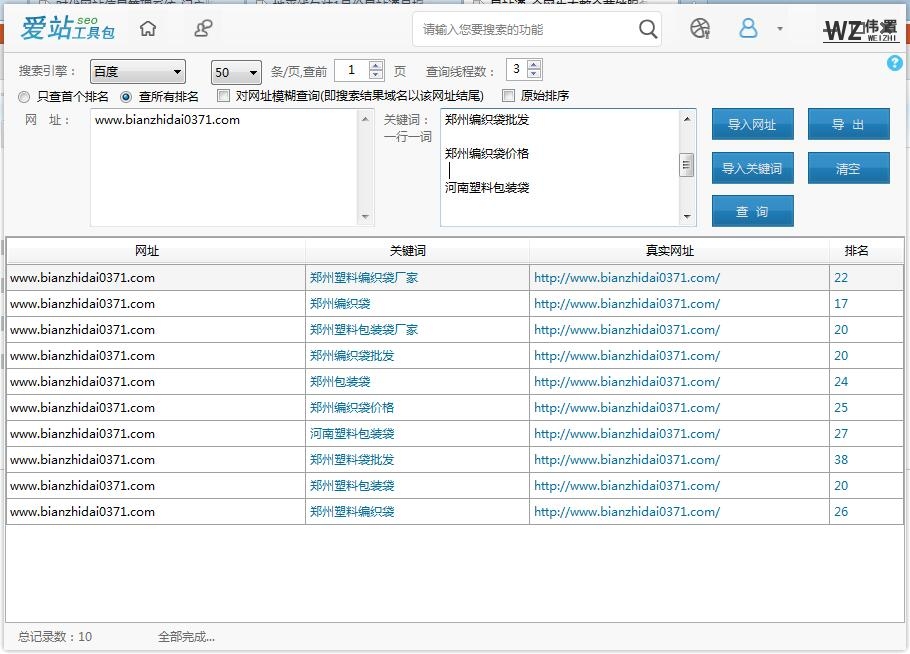Select the 只查首个排名 radio button
Image resolution: width=910 pixels, height=654 pixels.
click(25, 97)
